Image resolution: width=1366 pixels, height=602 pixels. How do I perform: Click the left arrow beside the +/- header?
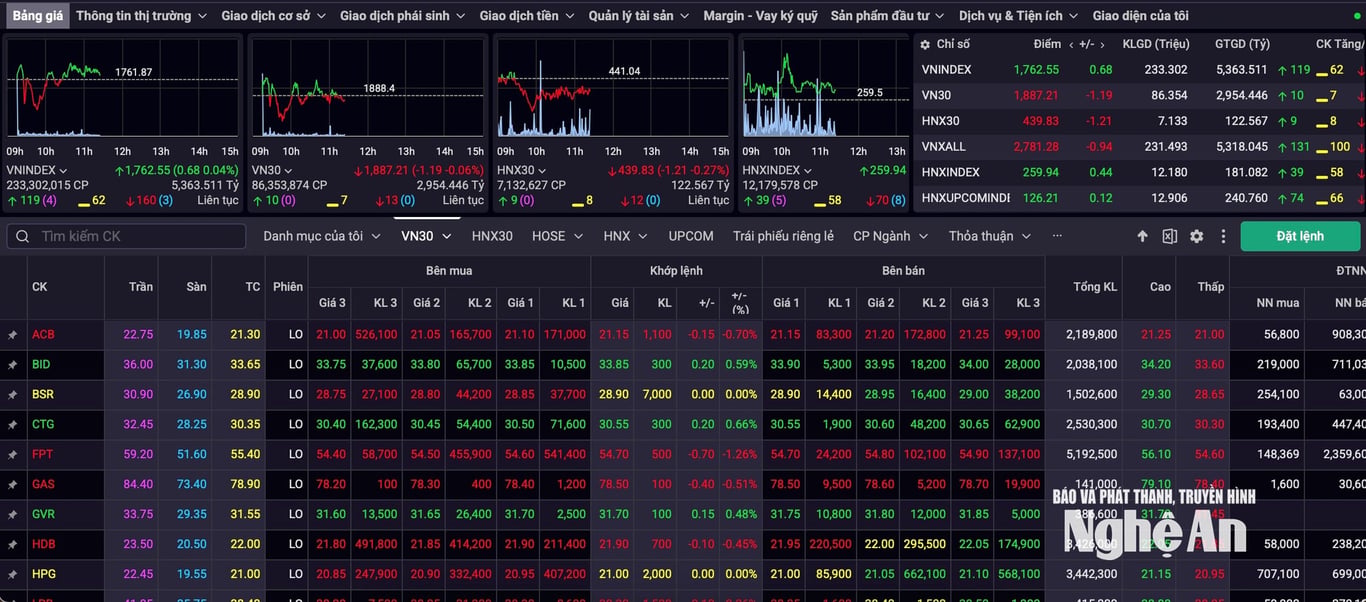click(1071, 44)
